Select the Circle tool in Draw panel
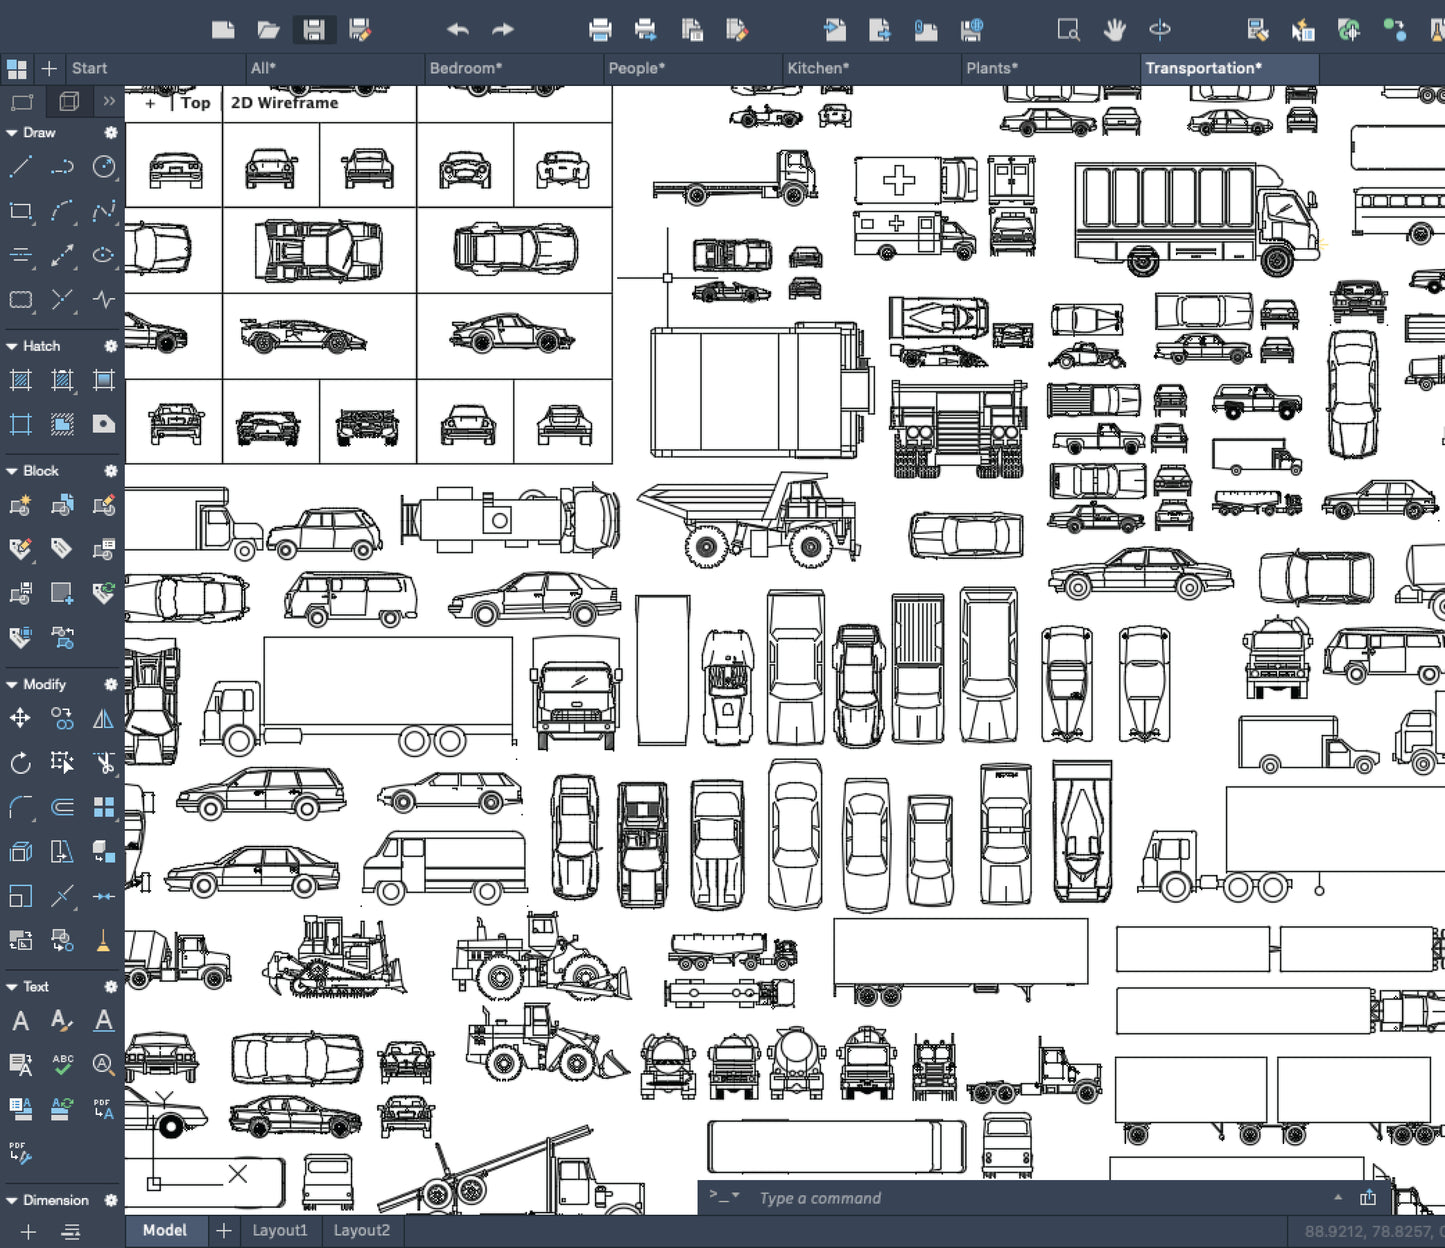 pyautogui.click(x=104, y=167)
